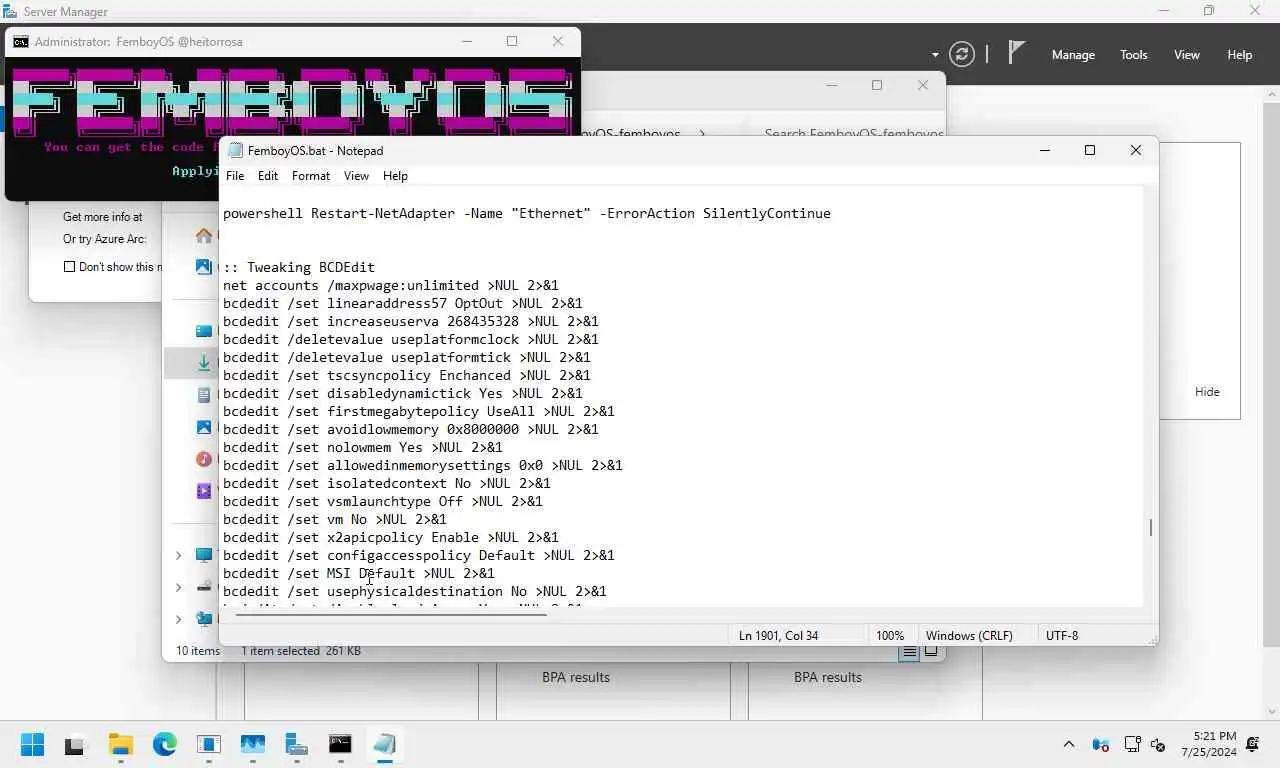Open Server Manager's View menu
Image resolution: width=1280 pixels, height=768 pixels.
(1187, 55)
